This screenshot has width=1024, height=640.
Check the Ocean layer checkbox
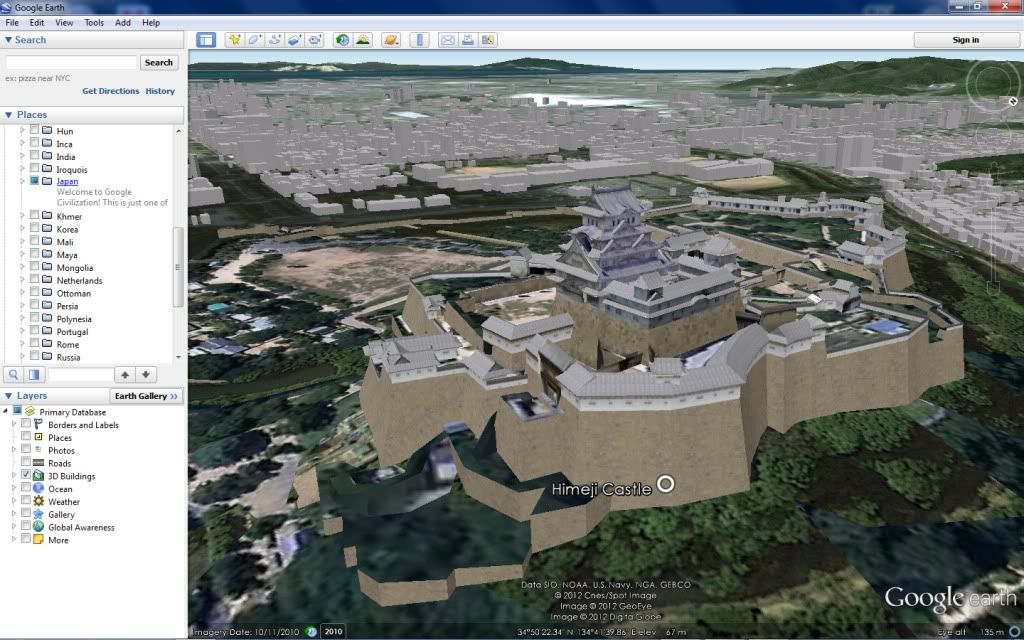click(x=26, y=488)
